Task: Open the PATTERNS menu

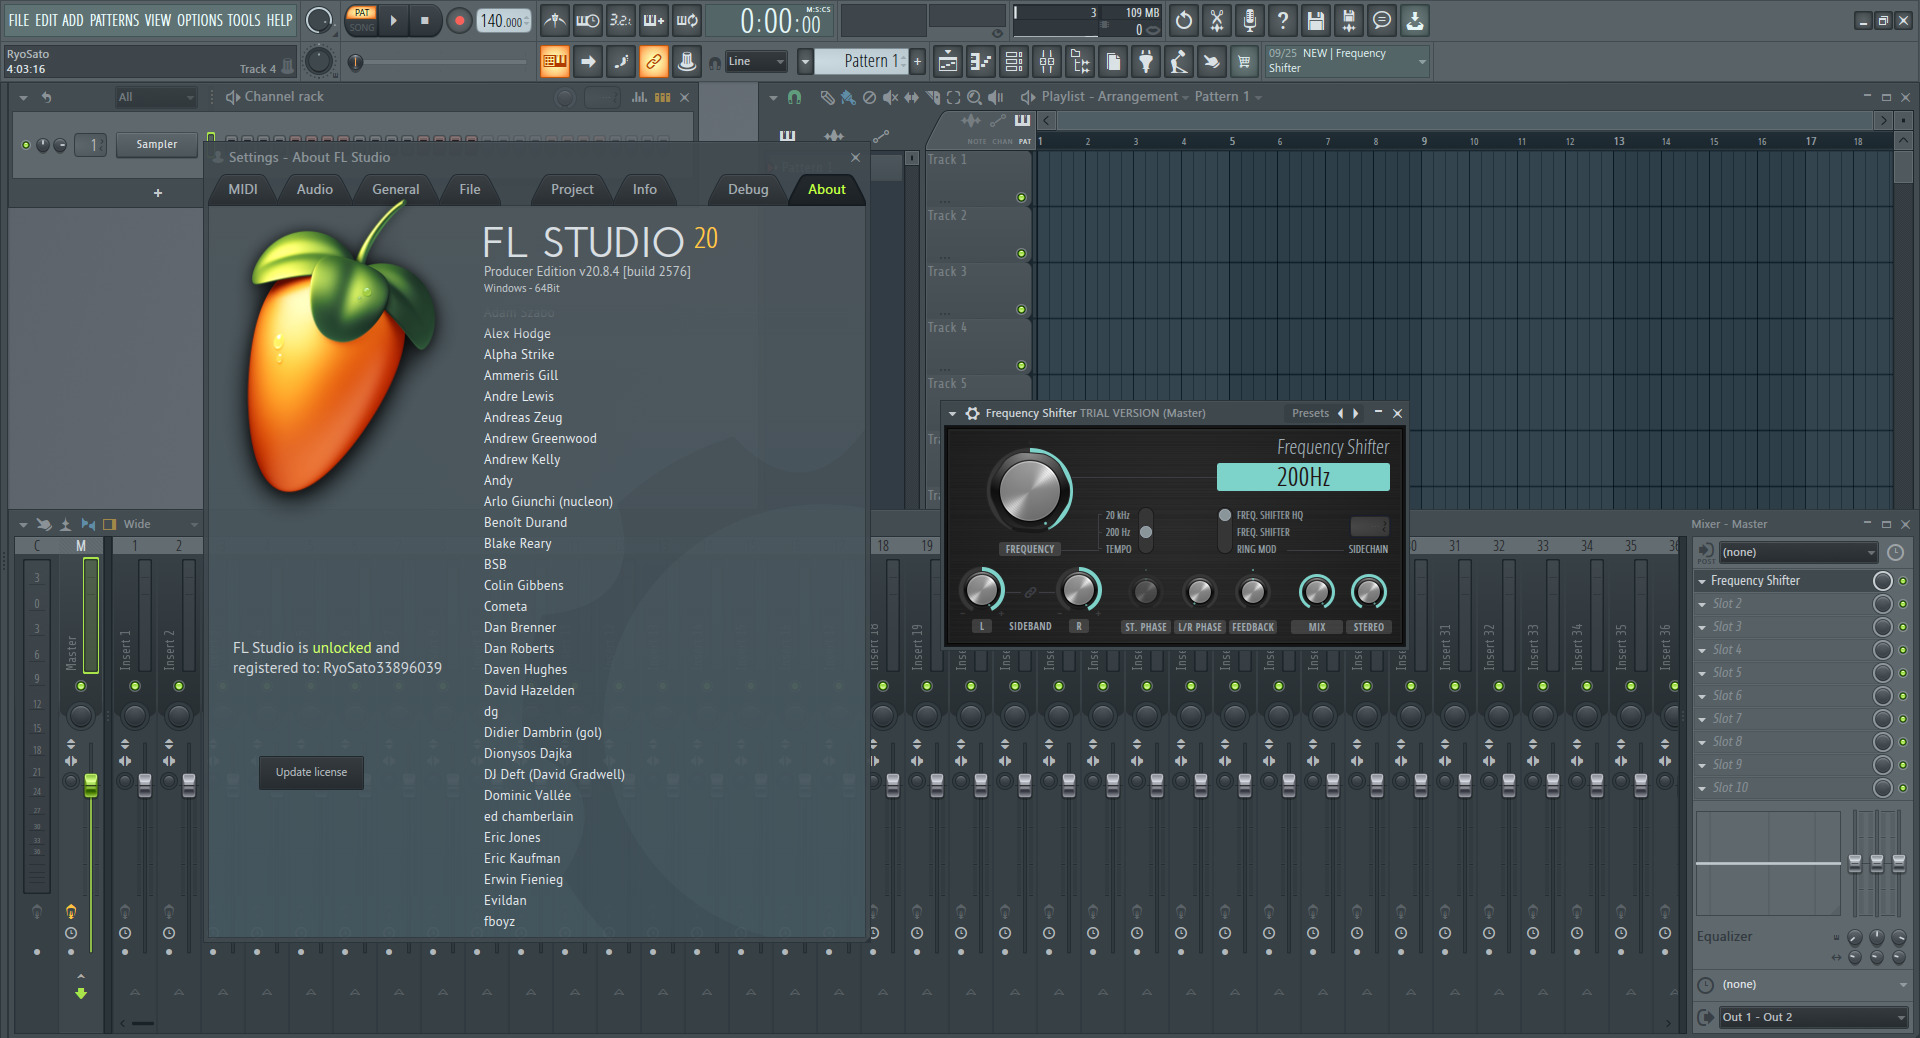Action: pos(114,20)
